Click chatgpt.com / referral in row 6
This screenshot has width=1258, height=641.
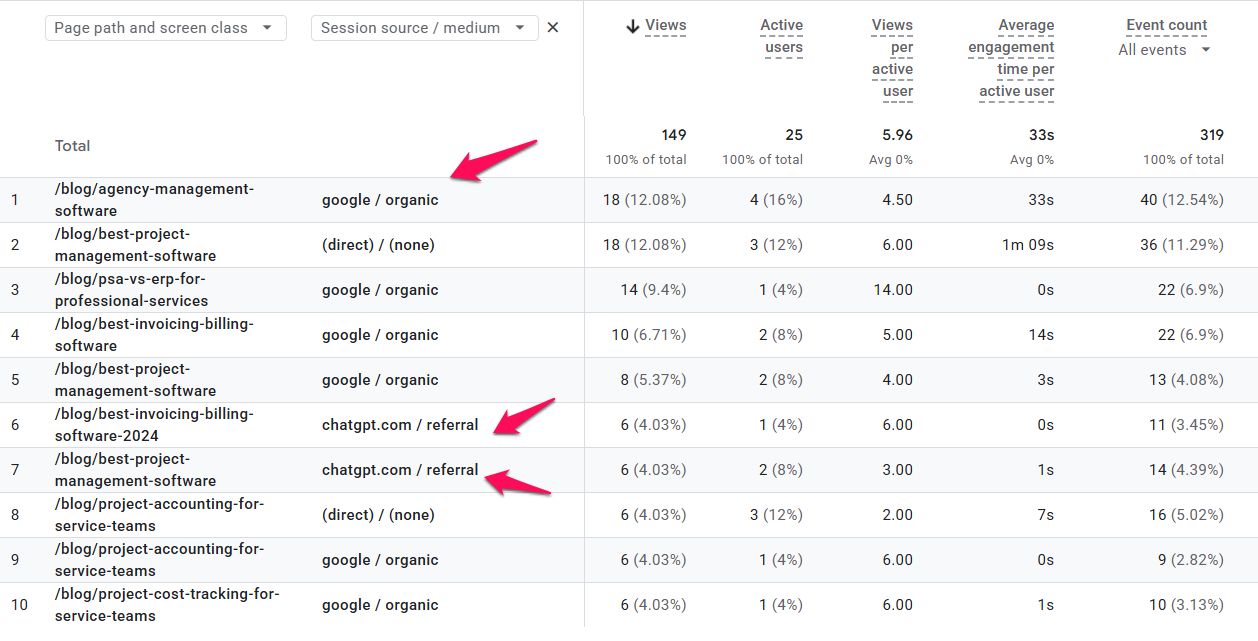pos(400,425)
